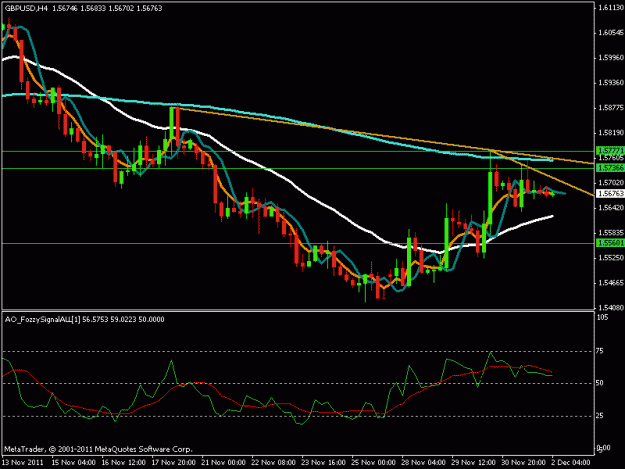Click the 15 Nov 04:00 time label

[x=74, y=463]
